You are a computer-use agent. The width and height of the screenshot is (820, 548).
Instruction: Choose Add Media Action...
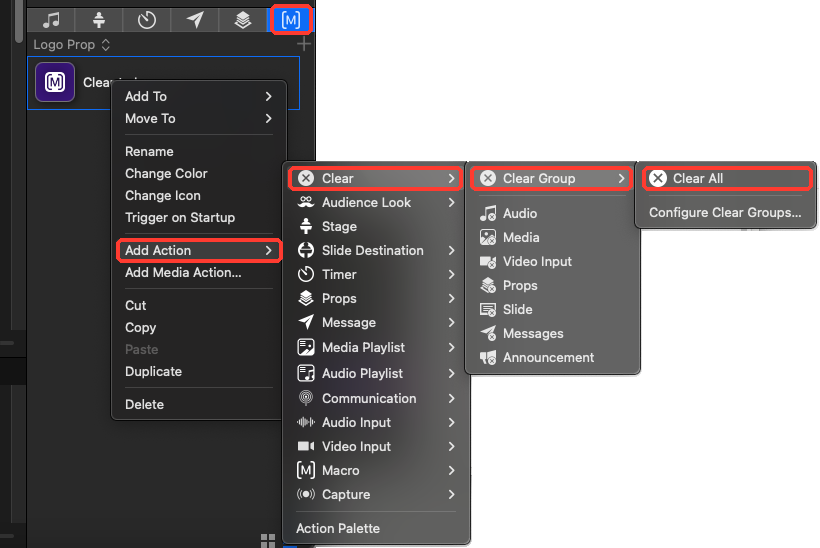coord(199,272)
